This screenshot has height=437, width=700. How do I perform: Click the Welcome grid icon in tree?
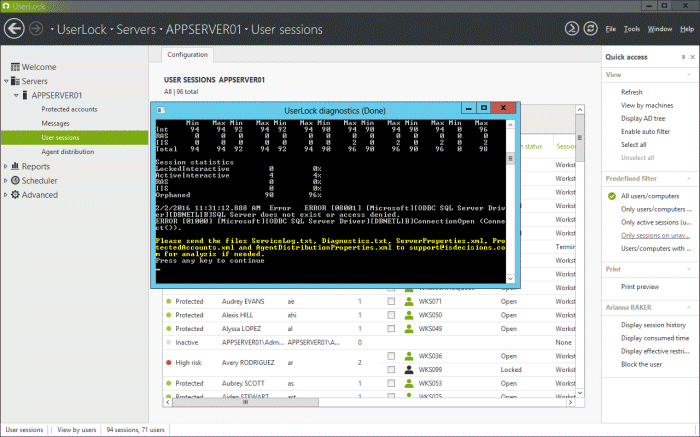(15, 67)
